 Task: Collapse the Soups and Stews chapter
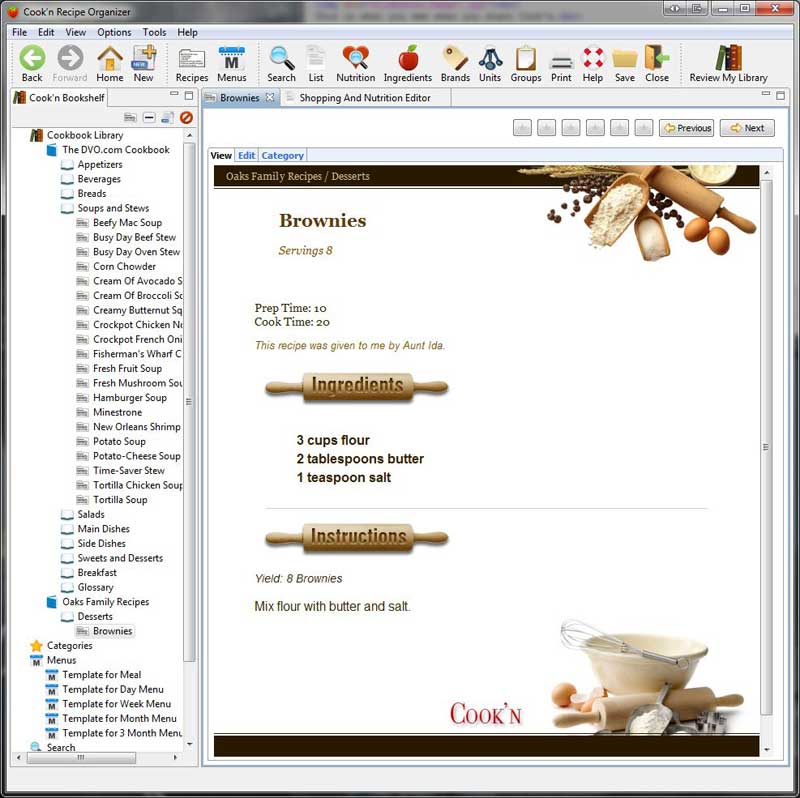105,208
